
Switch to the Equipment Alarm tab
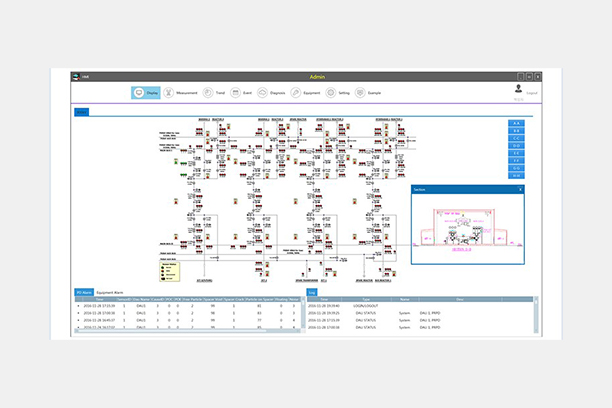click(110, 292)
